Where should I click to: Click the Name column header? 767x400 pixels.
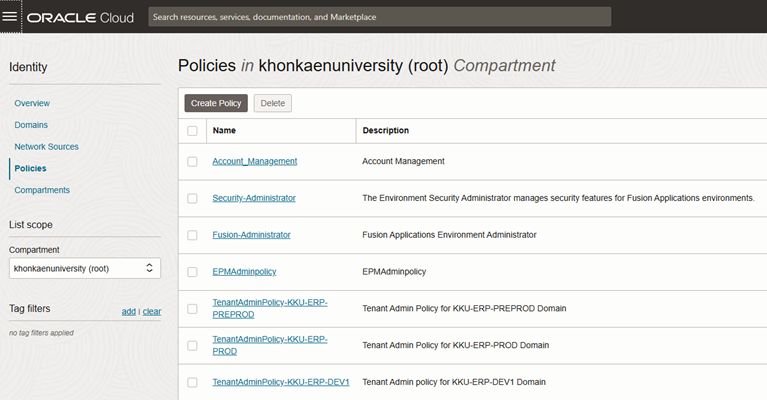(x=224, y=131)
